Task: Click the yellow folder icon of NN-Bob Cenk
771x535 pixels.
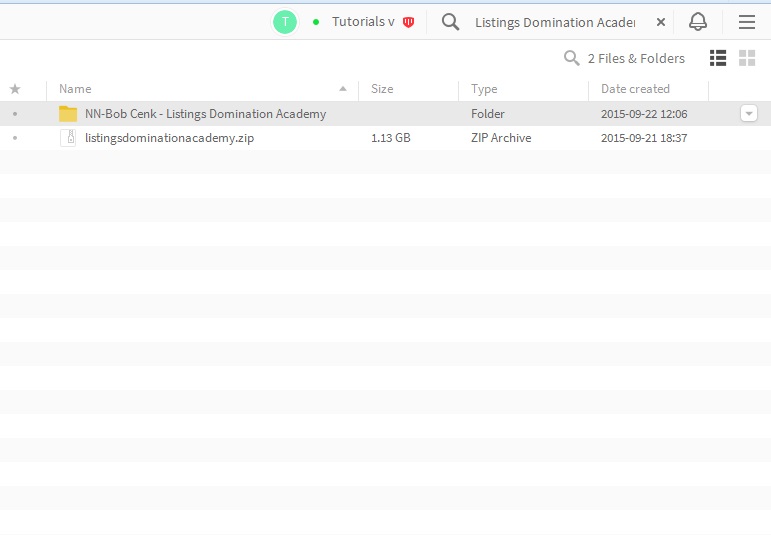Action: 68,114
